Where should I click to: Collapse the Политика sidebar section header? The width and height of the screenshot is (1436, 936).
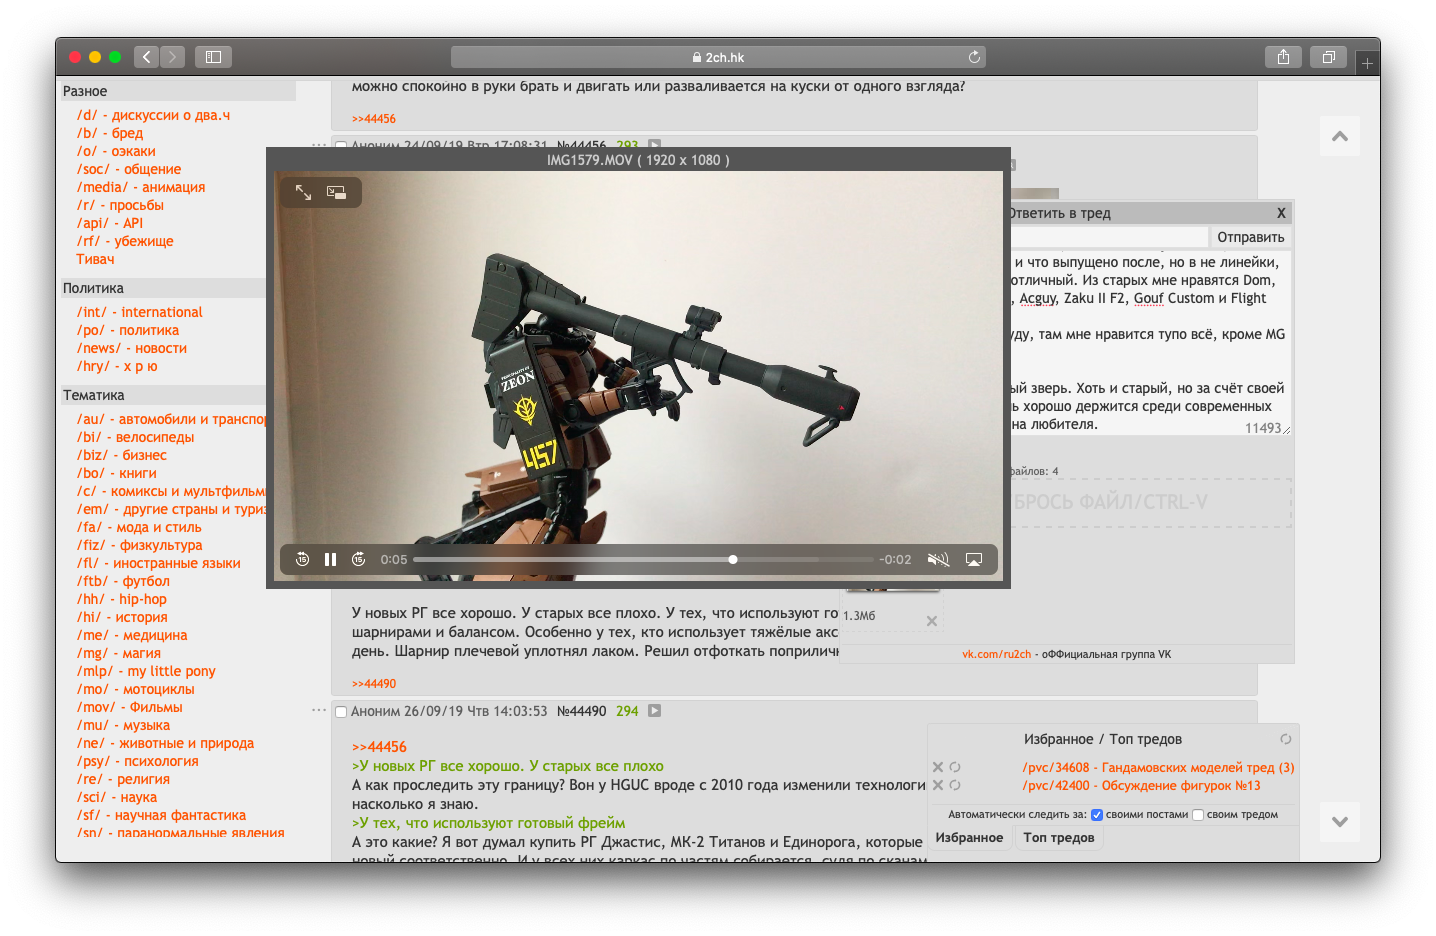pyautogui.click(x=163, y=288)
